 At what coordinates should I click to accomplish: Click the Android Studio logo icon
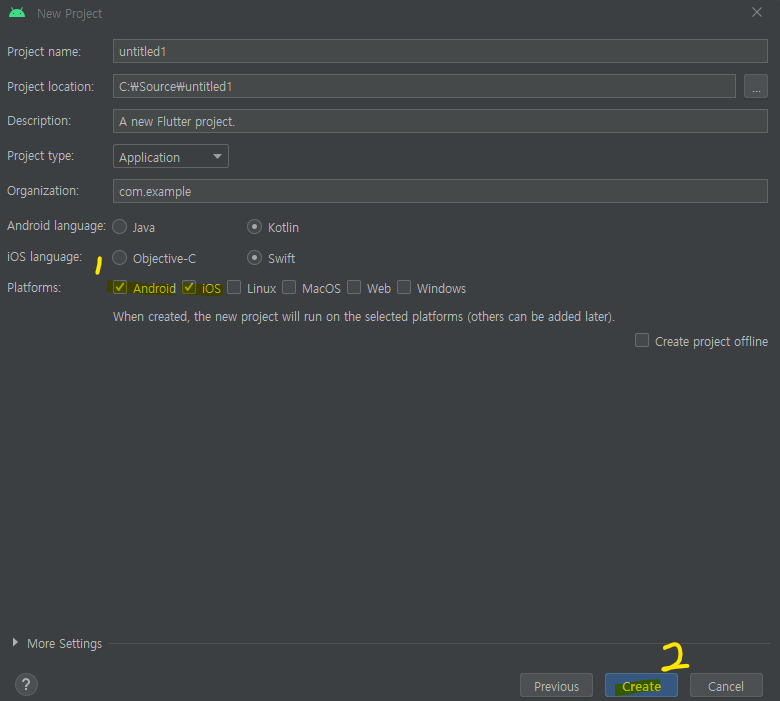17,13
